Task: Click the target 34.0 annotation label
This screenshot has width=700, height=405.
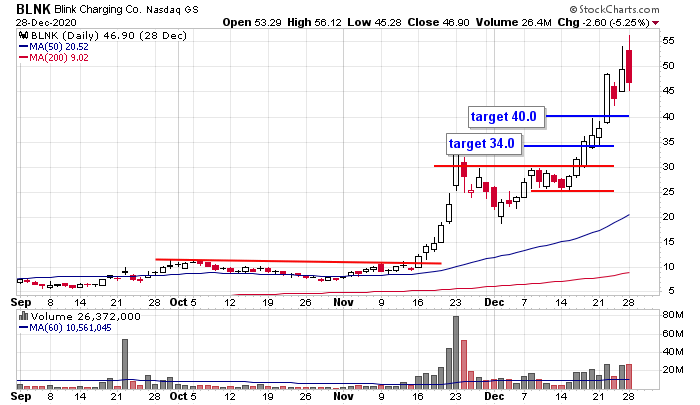Action: click(x=484, y=144)
